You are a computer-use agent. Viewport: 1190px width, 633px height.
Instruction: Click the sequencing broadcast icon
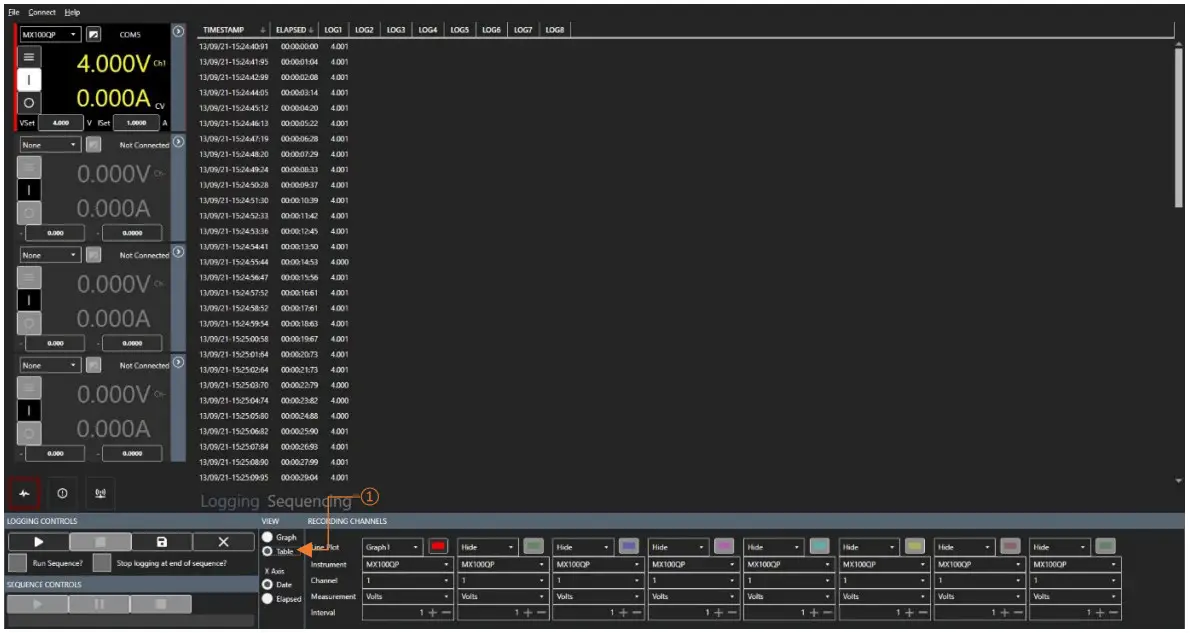(99, 493)
